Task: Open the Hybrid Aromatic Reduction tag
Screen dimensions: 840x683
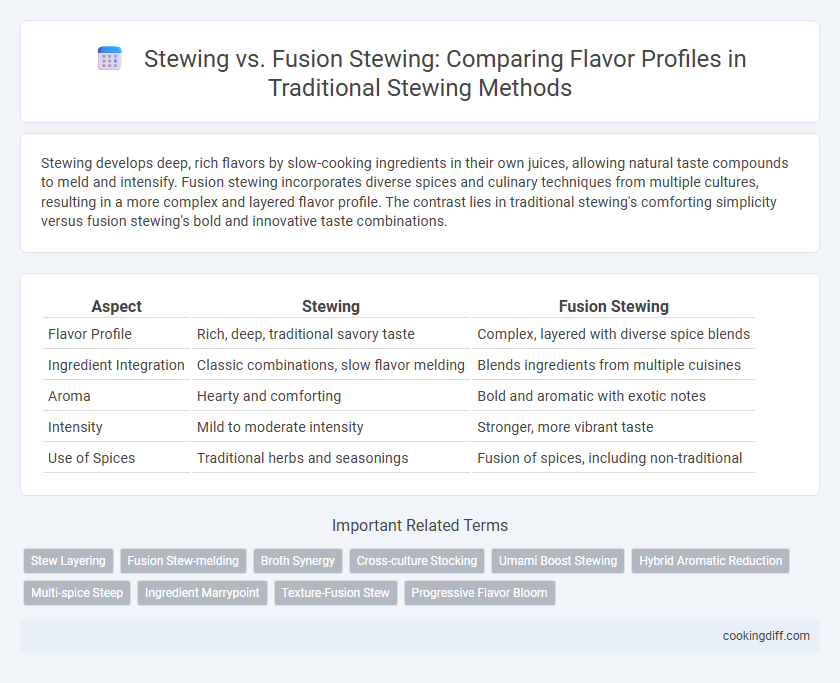Action: (x=710, y=561)
